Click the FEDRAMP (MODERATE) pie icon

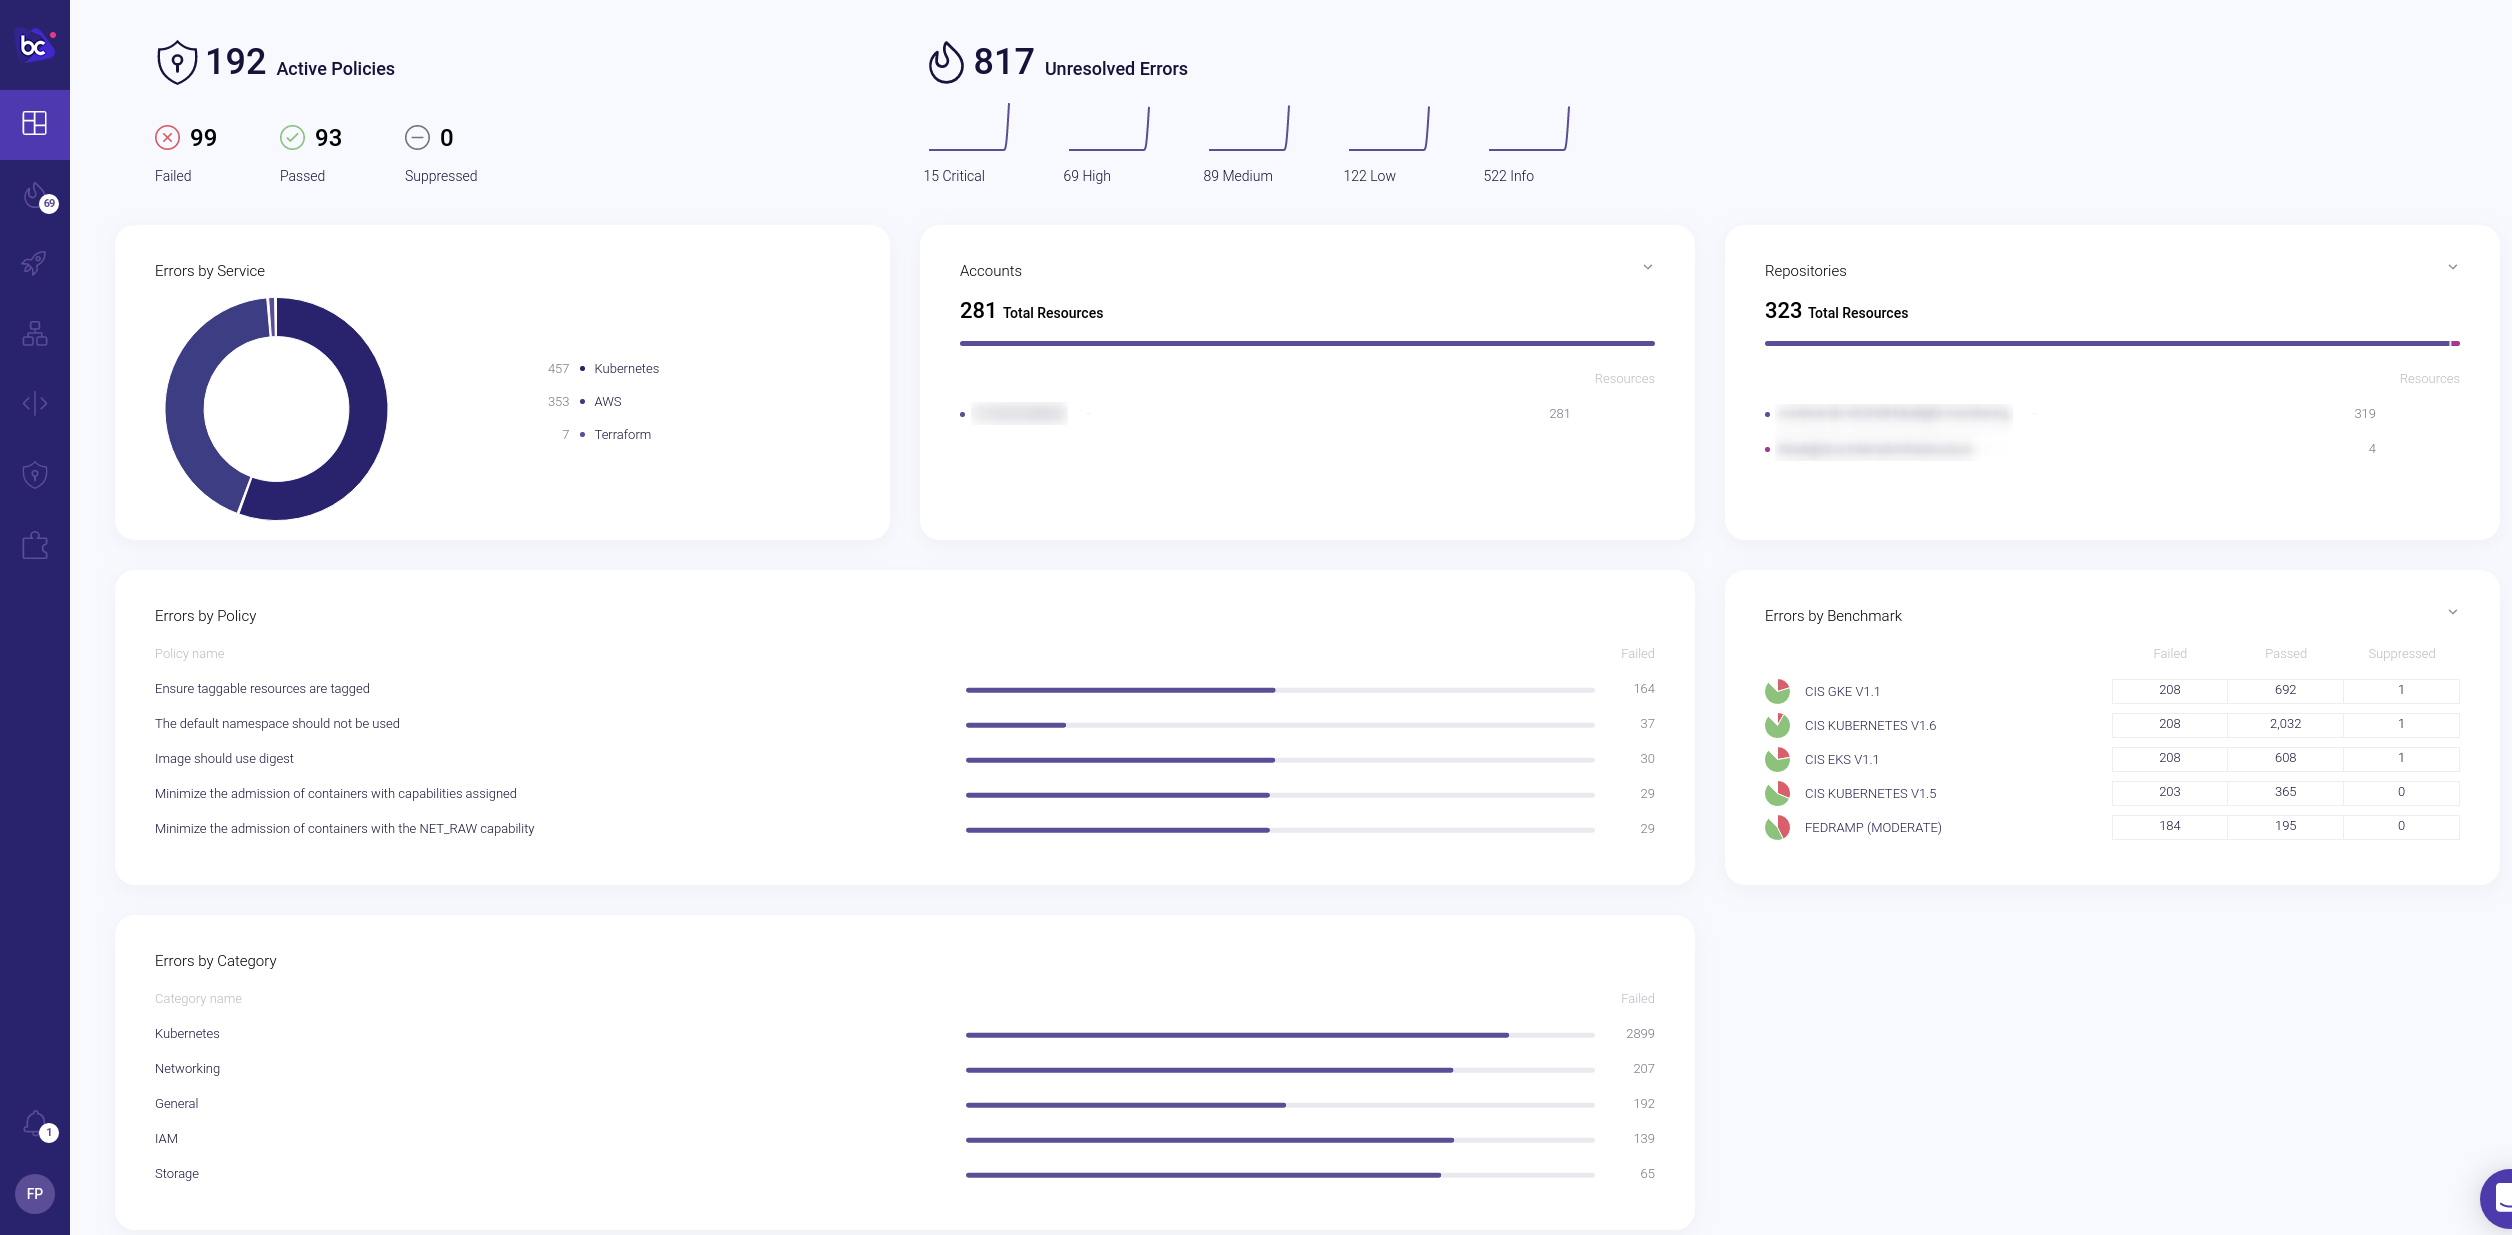[x=1777, y=827]
